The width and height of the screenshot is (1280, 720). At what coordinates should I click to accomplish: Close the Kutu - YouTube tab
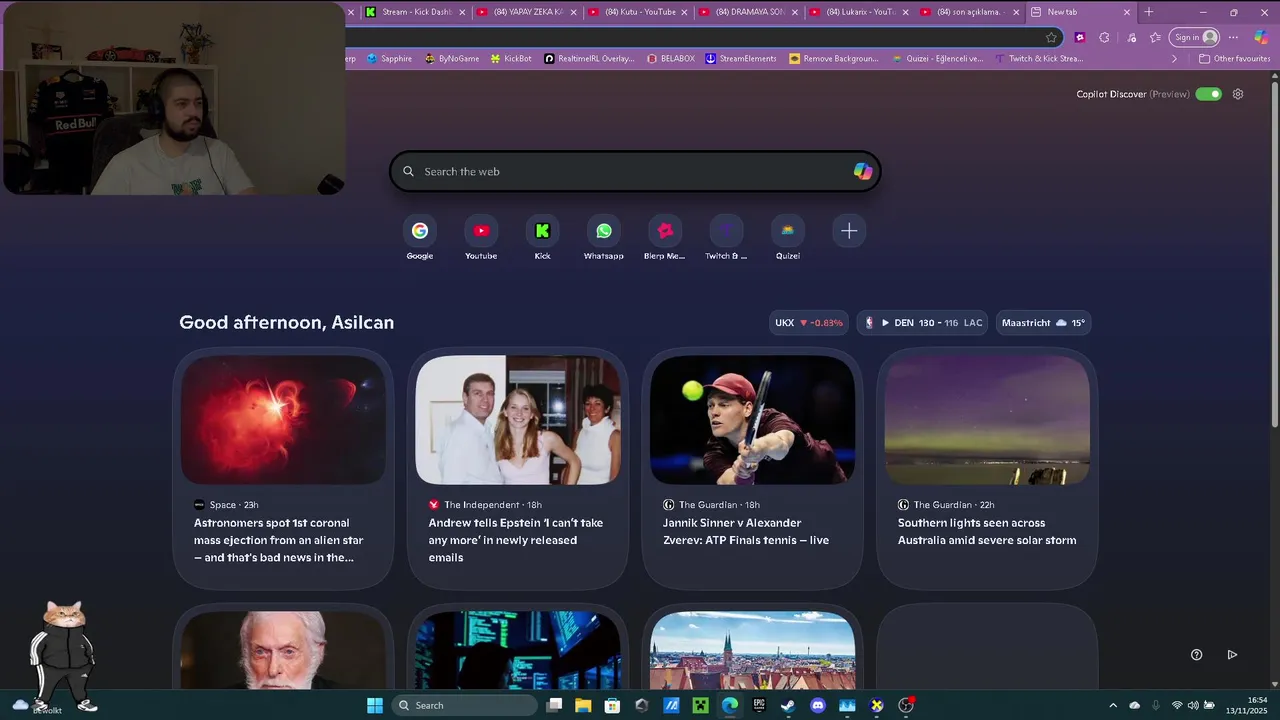(684, 12)
